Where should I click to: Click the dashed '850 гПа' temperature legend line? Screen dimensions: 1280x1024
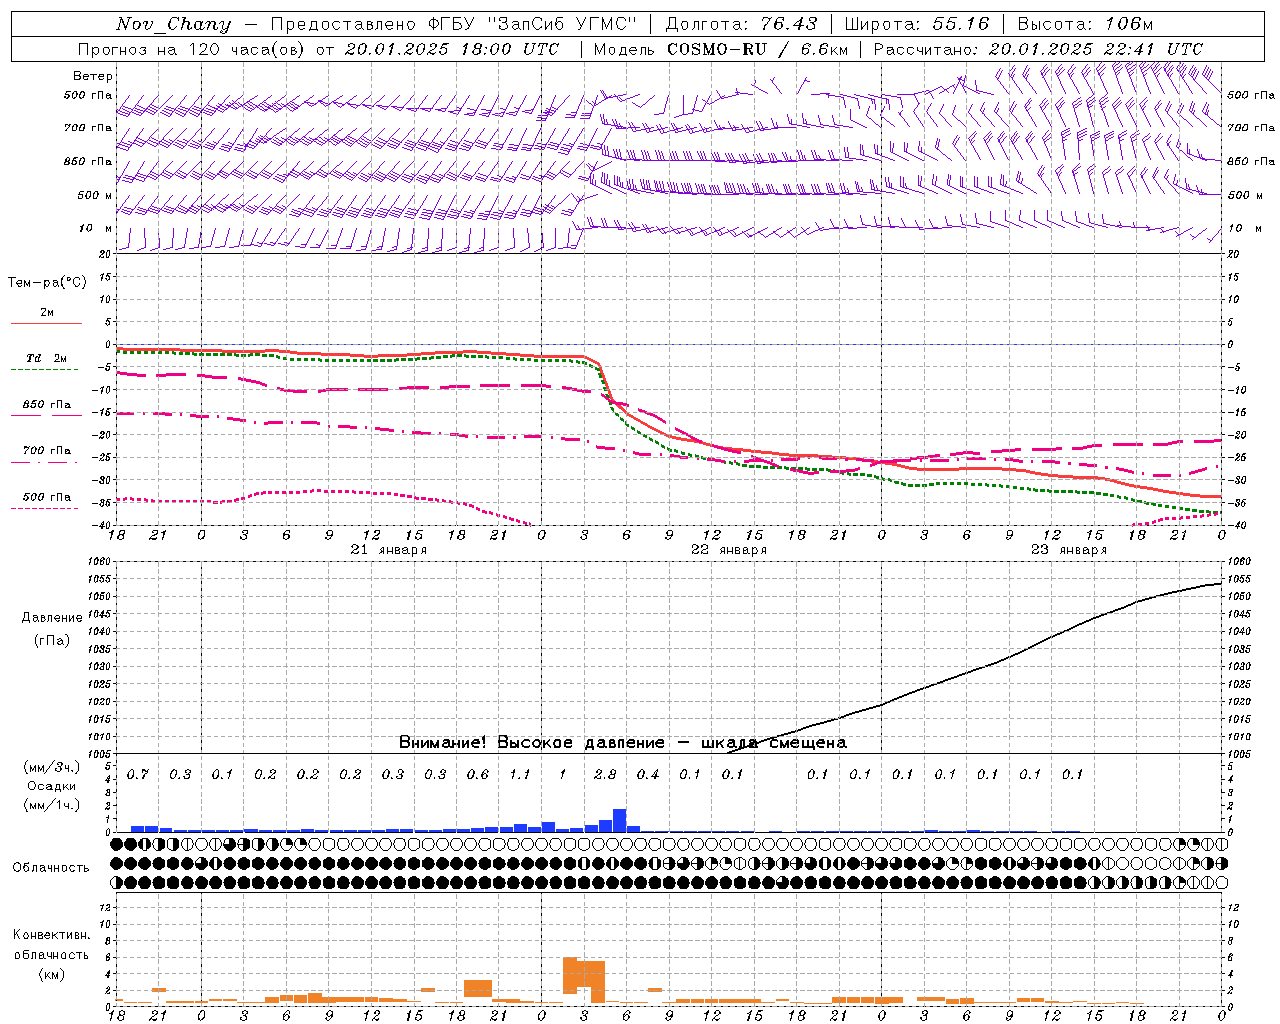(x=46, y=415)
